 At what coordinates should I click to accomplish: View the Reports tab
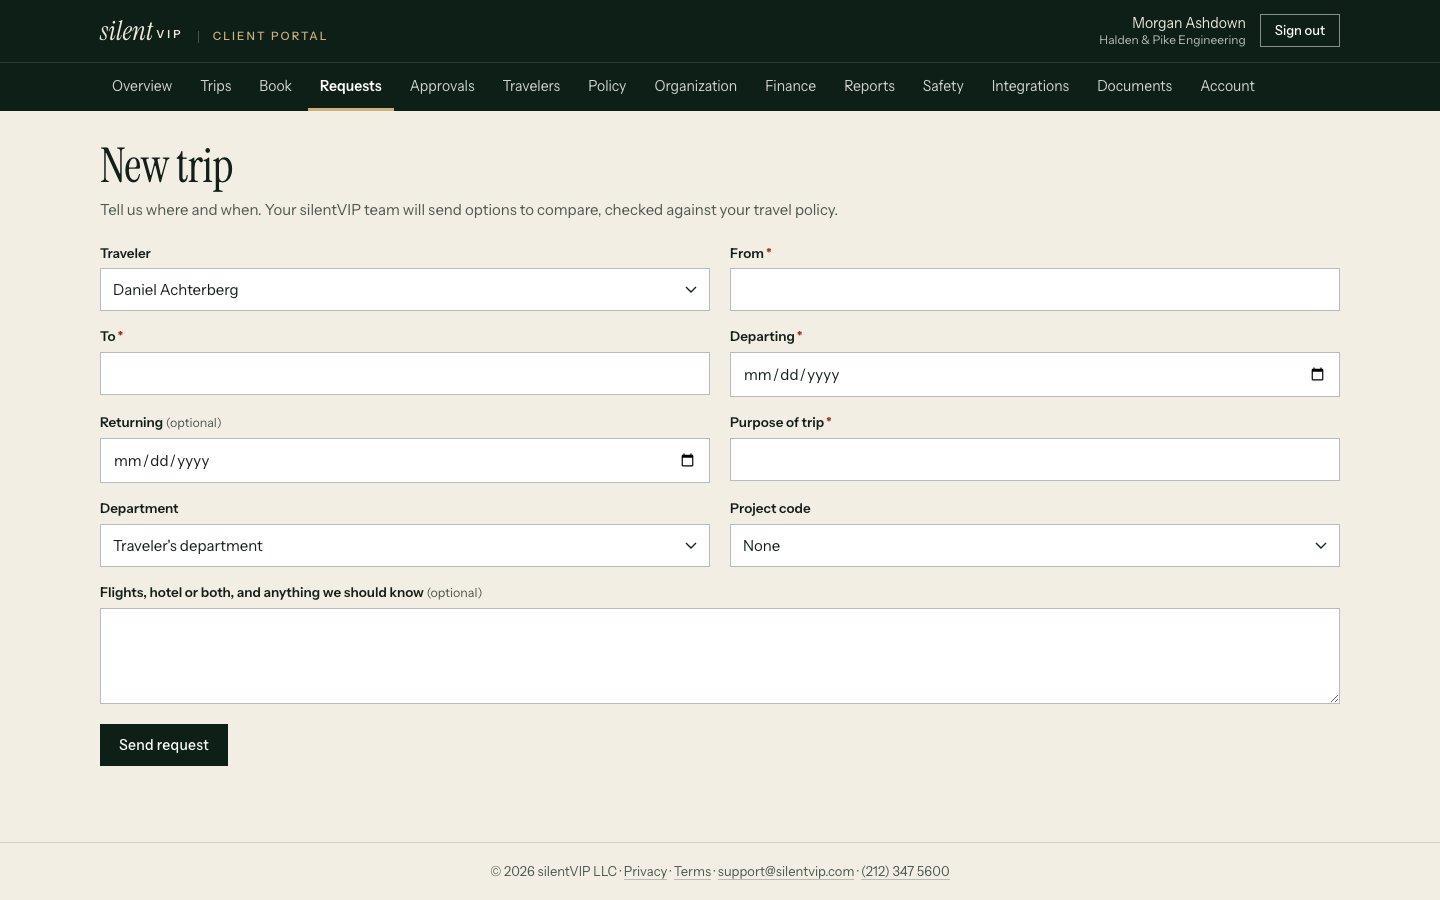[x=869, y=86]
